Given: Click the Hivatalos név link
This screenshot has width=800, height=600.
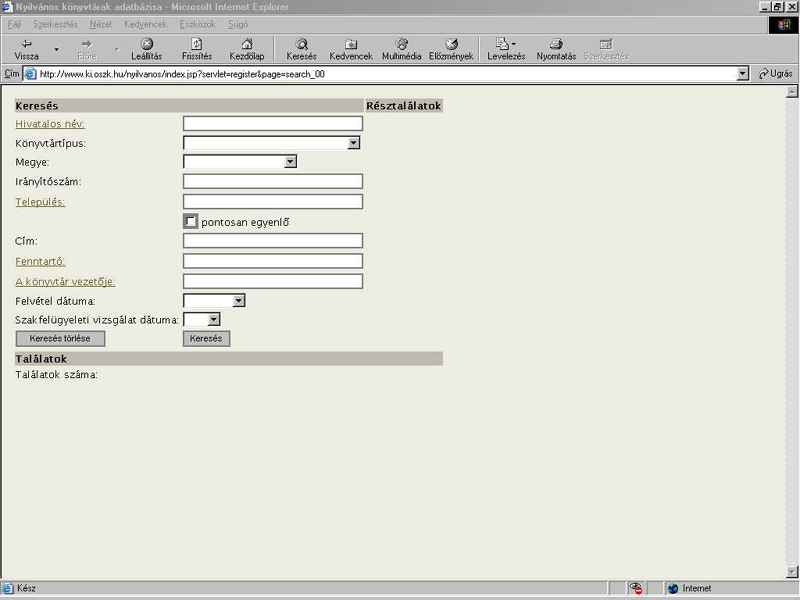Looking at the screenshot, I should coord(50,124).
